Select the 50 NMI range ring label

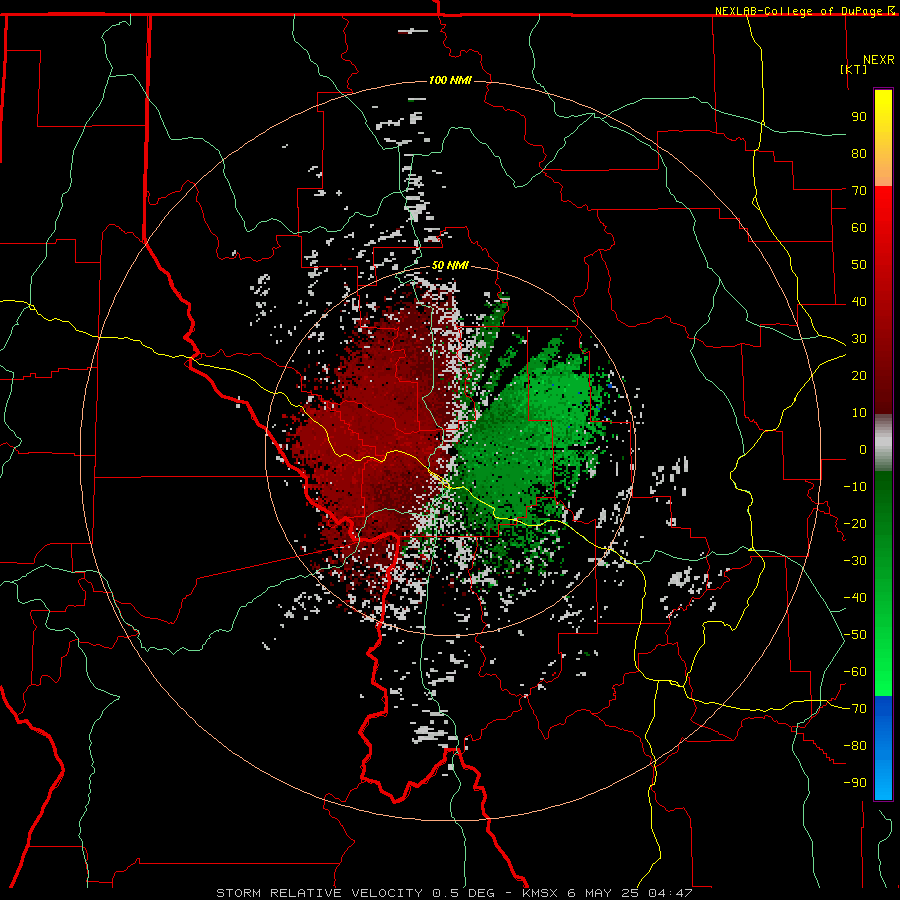point(450,265)
